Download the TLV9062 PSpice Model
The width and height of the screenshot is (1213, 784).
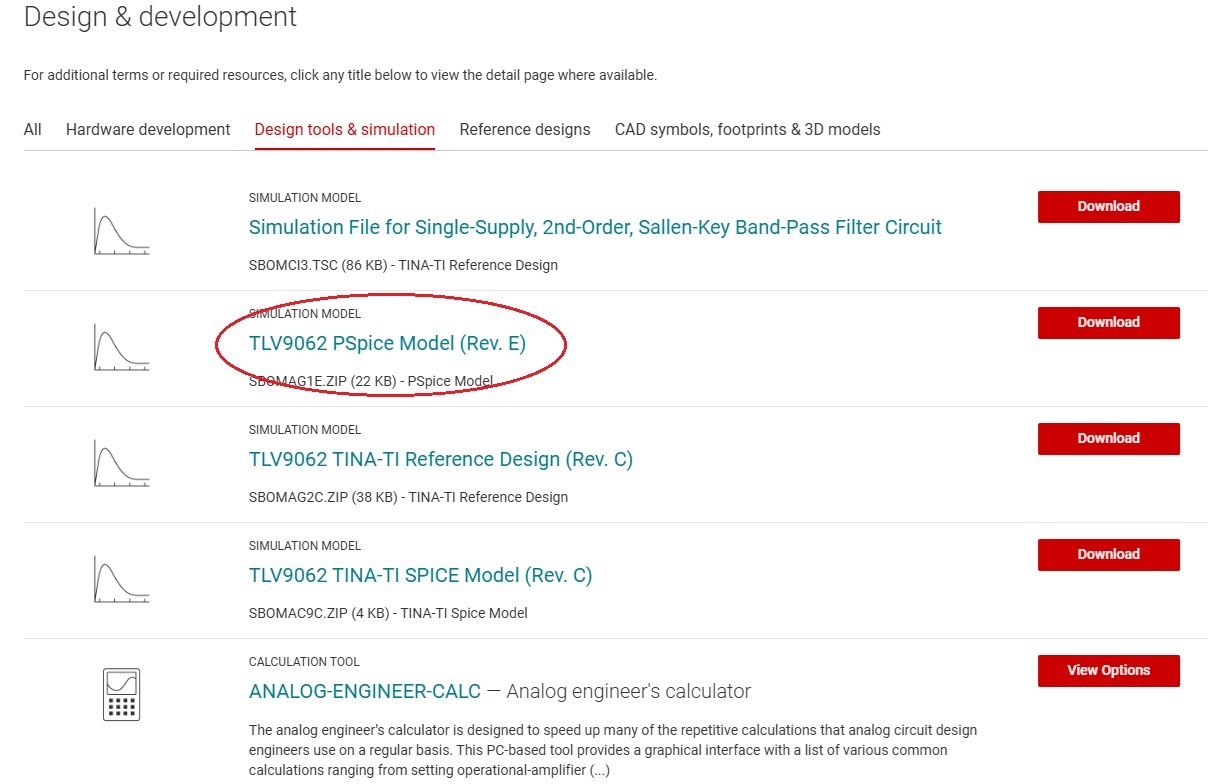tap(1109, 322)
